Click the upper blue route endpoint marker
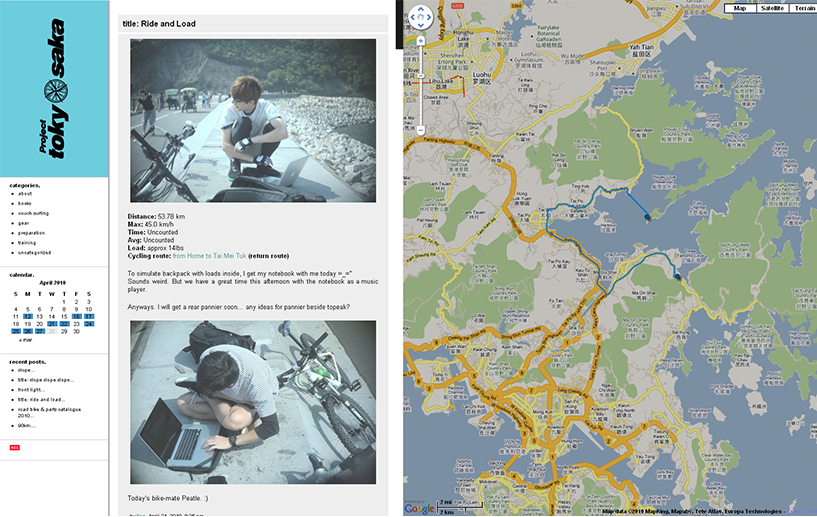817x517 pixels. [647, 217]
